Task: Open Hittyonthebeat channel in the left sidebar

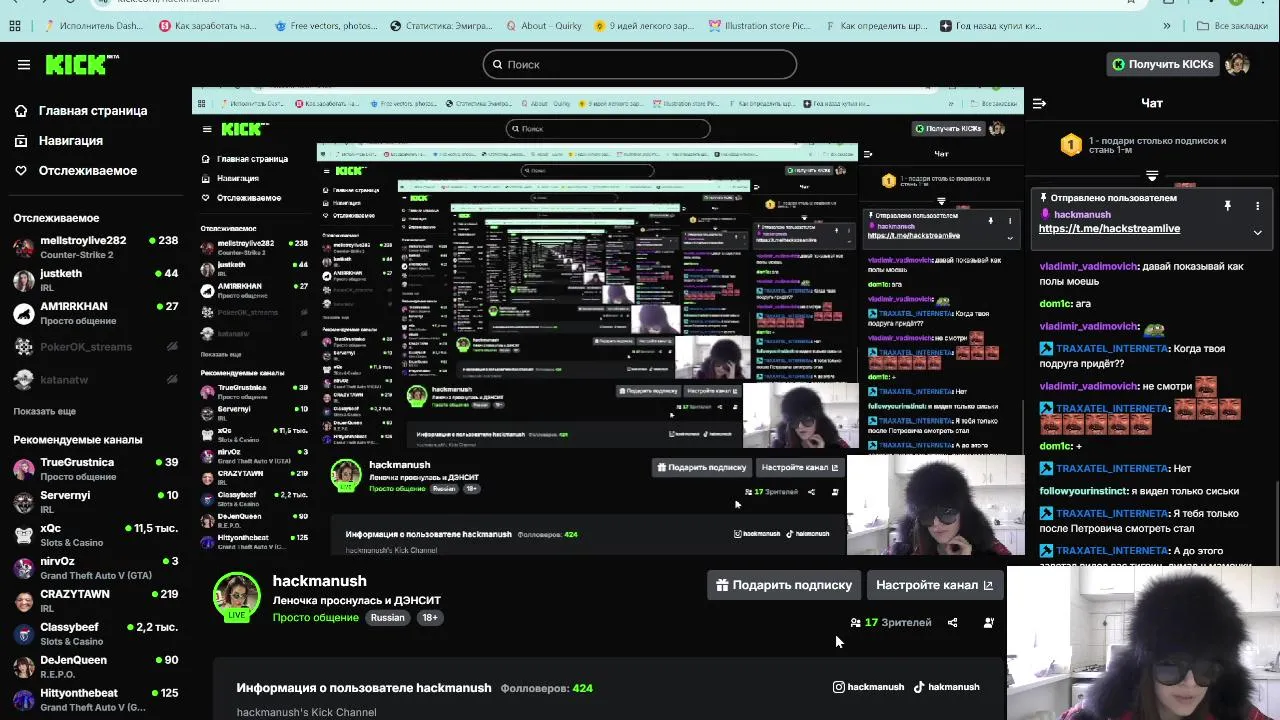Action: [x=95, y=700]
